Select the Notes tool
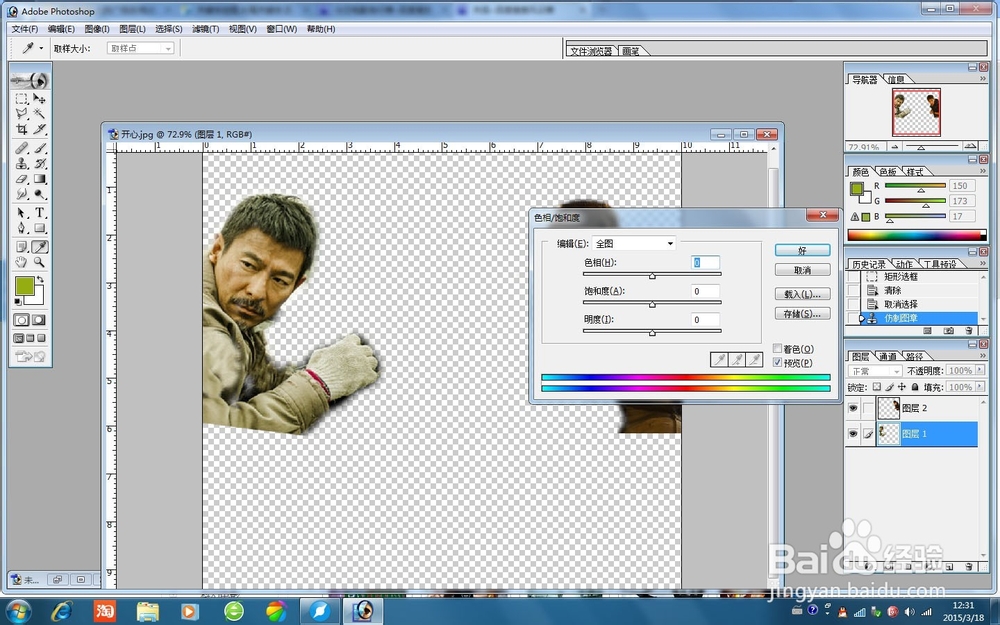The width and height of the screenshot is (1000, 625). 22,247
